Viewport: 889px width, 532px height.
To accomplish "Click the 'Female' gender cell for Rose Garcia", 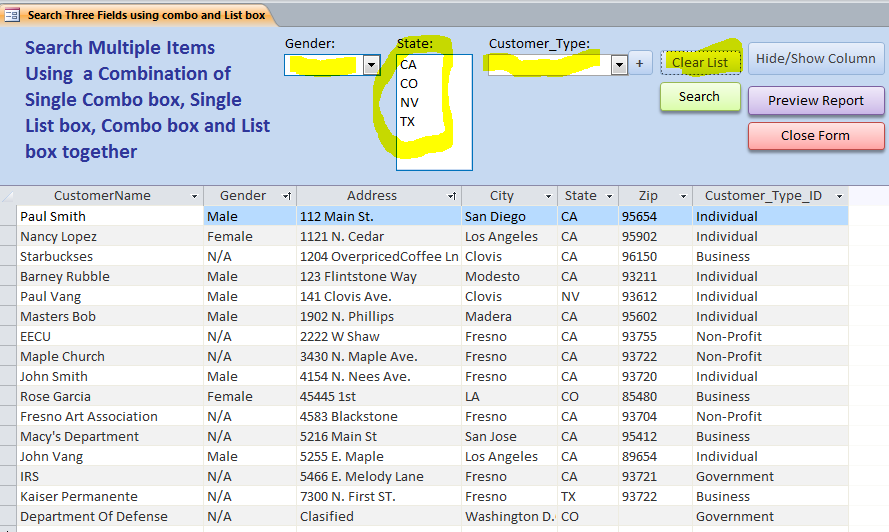I will 250,396.
